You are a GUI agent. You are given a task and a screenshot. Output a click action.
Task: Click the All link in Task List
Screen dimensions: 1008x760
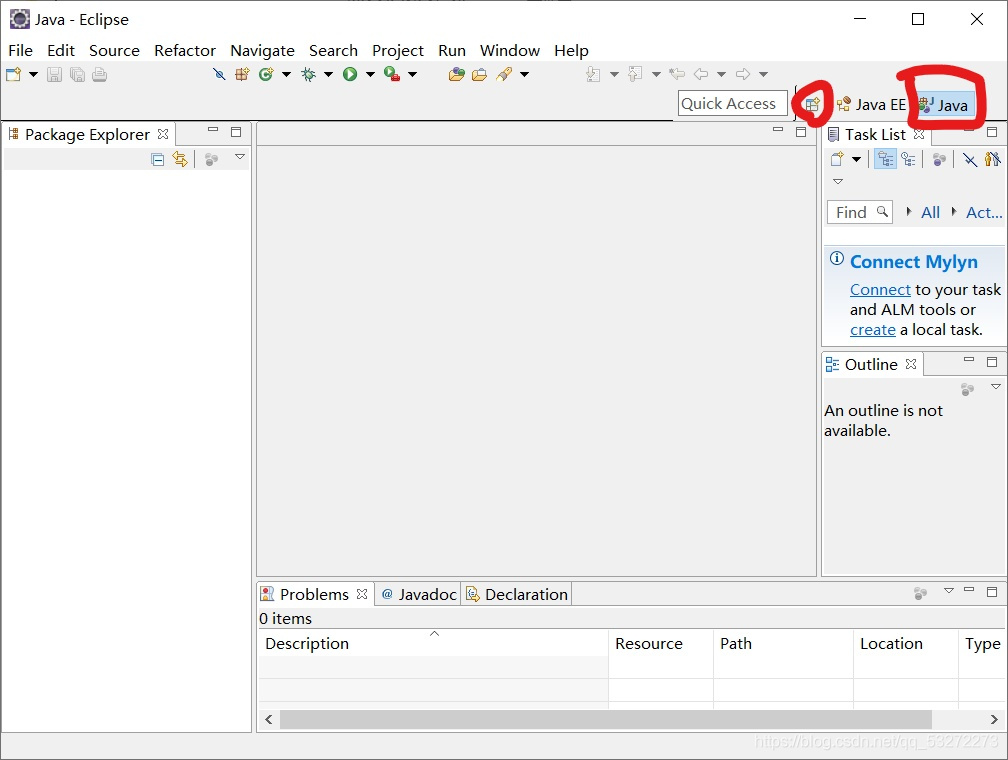click(x=930, y=212)
